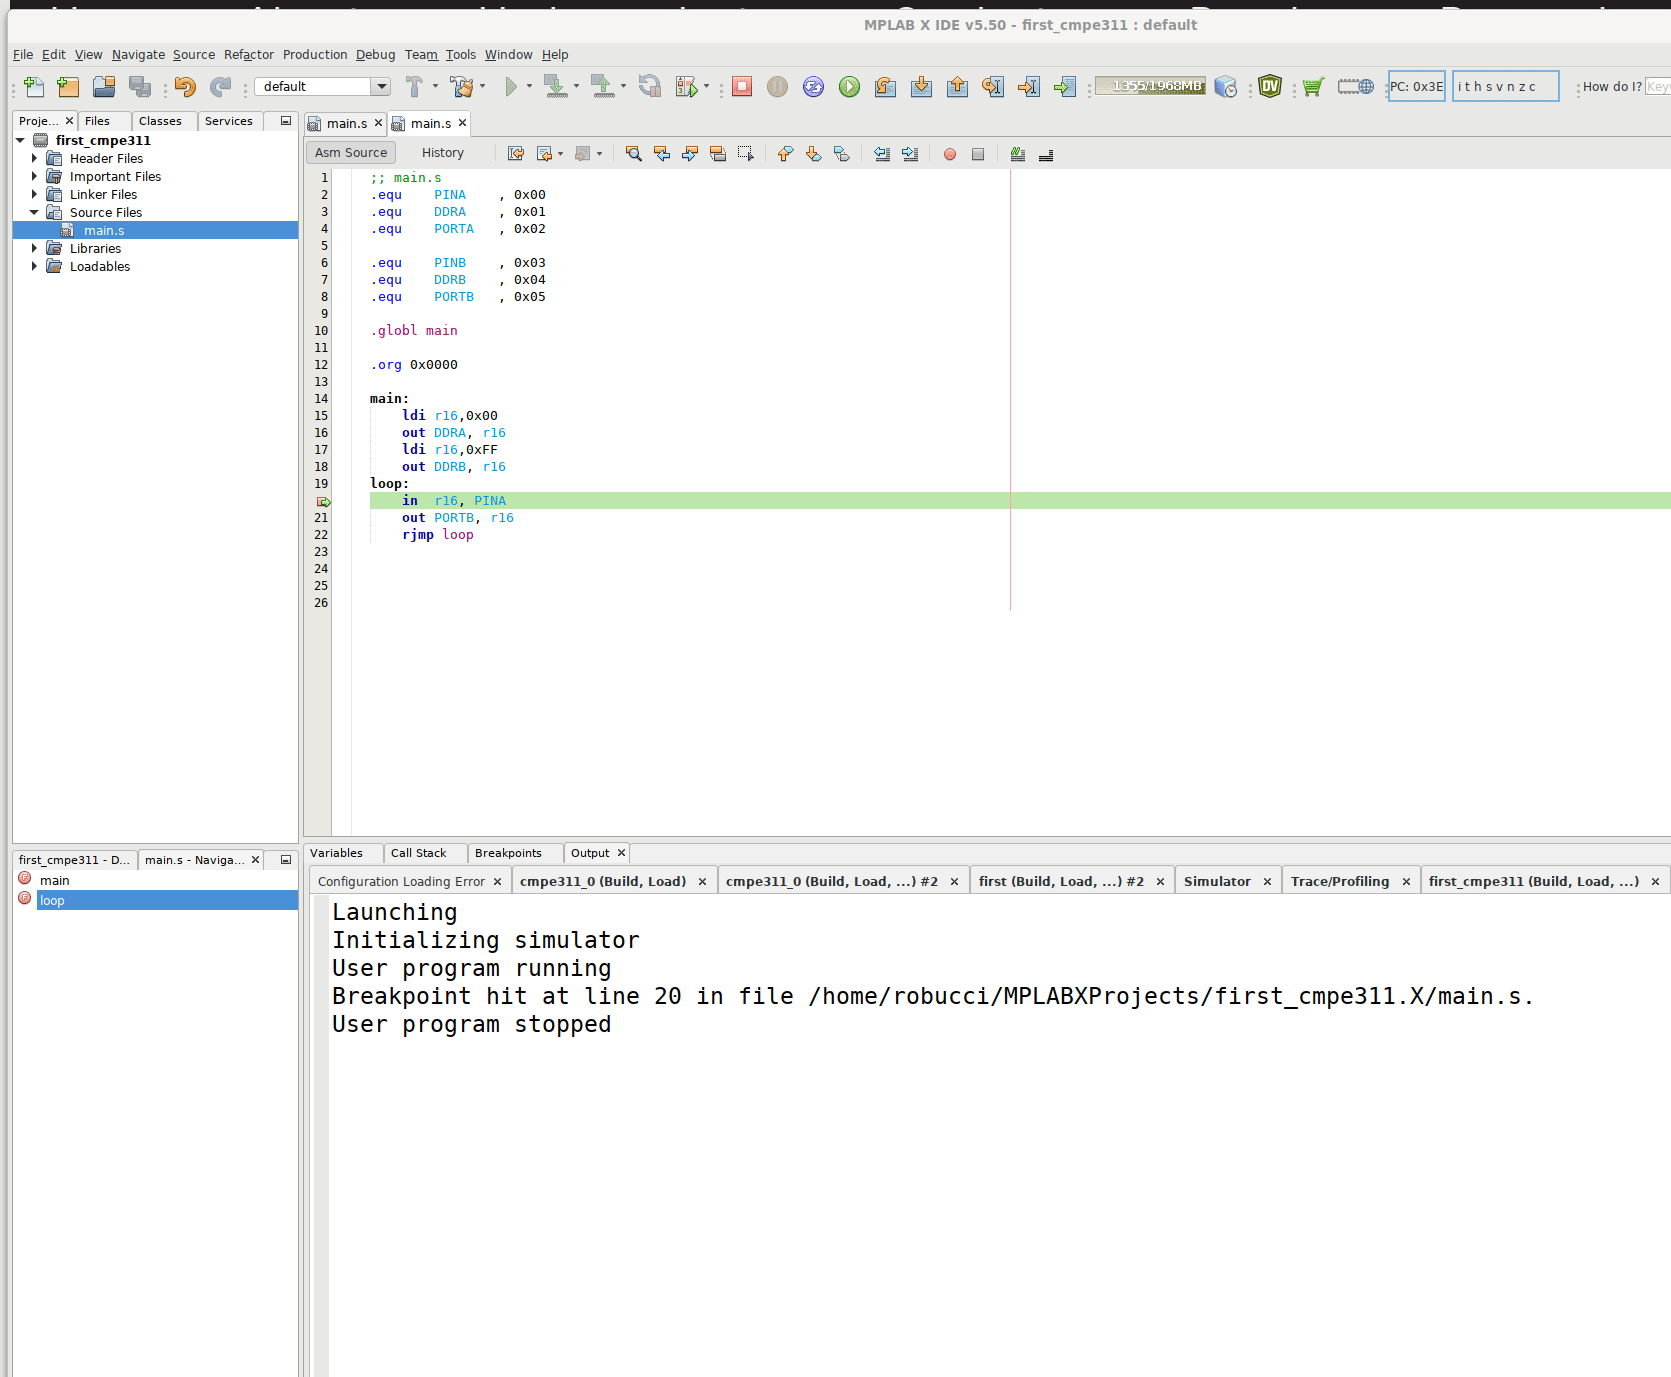The height and width of the screenshot is (1377, 1671).
Task: Run to cursor debug icon
Action: pyautogui.click(x=993, y=87)
